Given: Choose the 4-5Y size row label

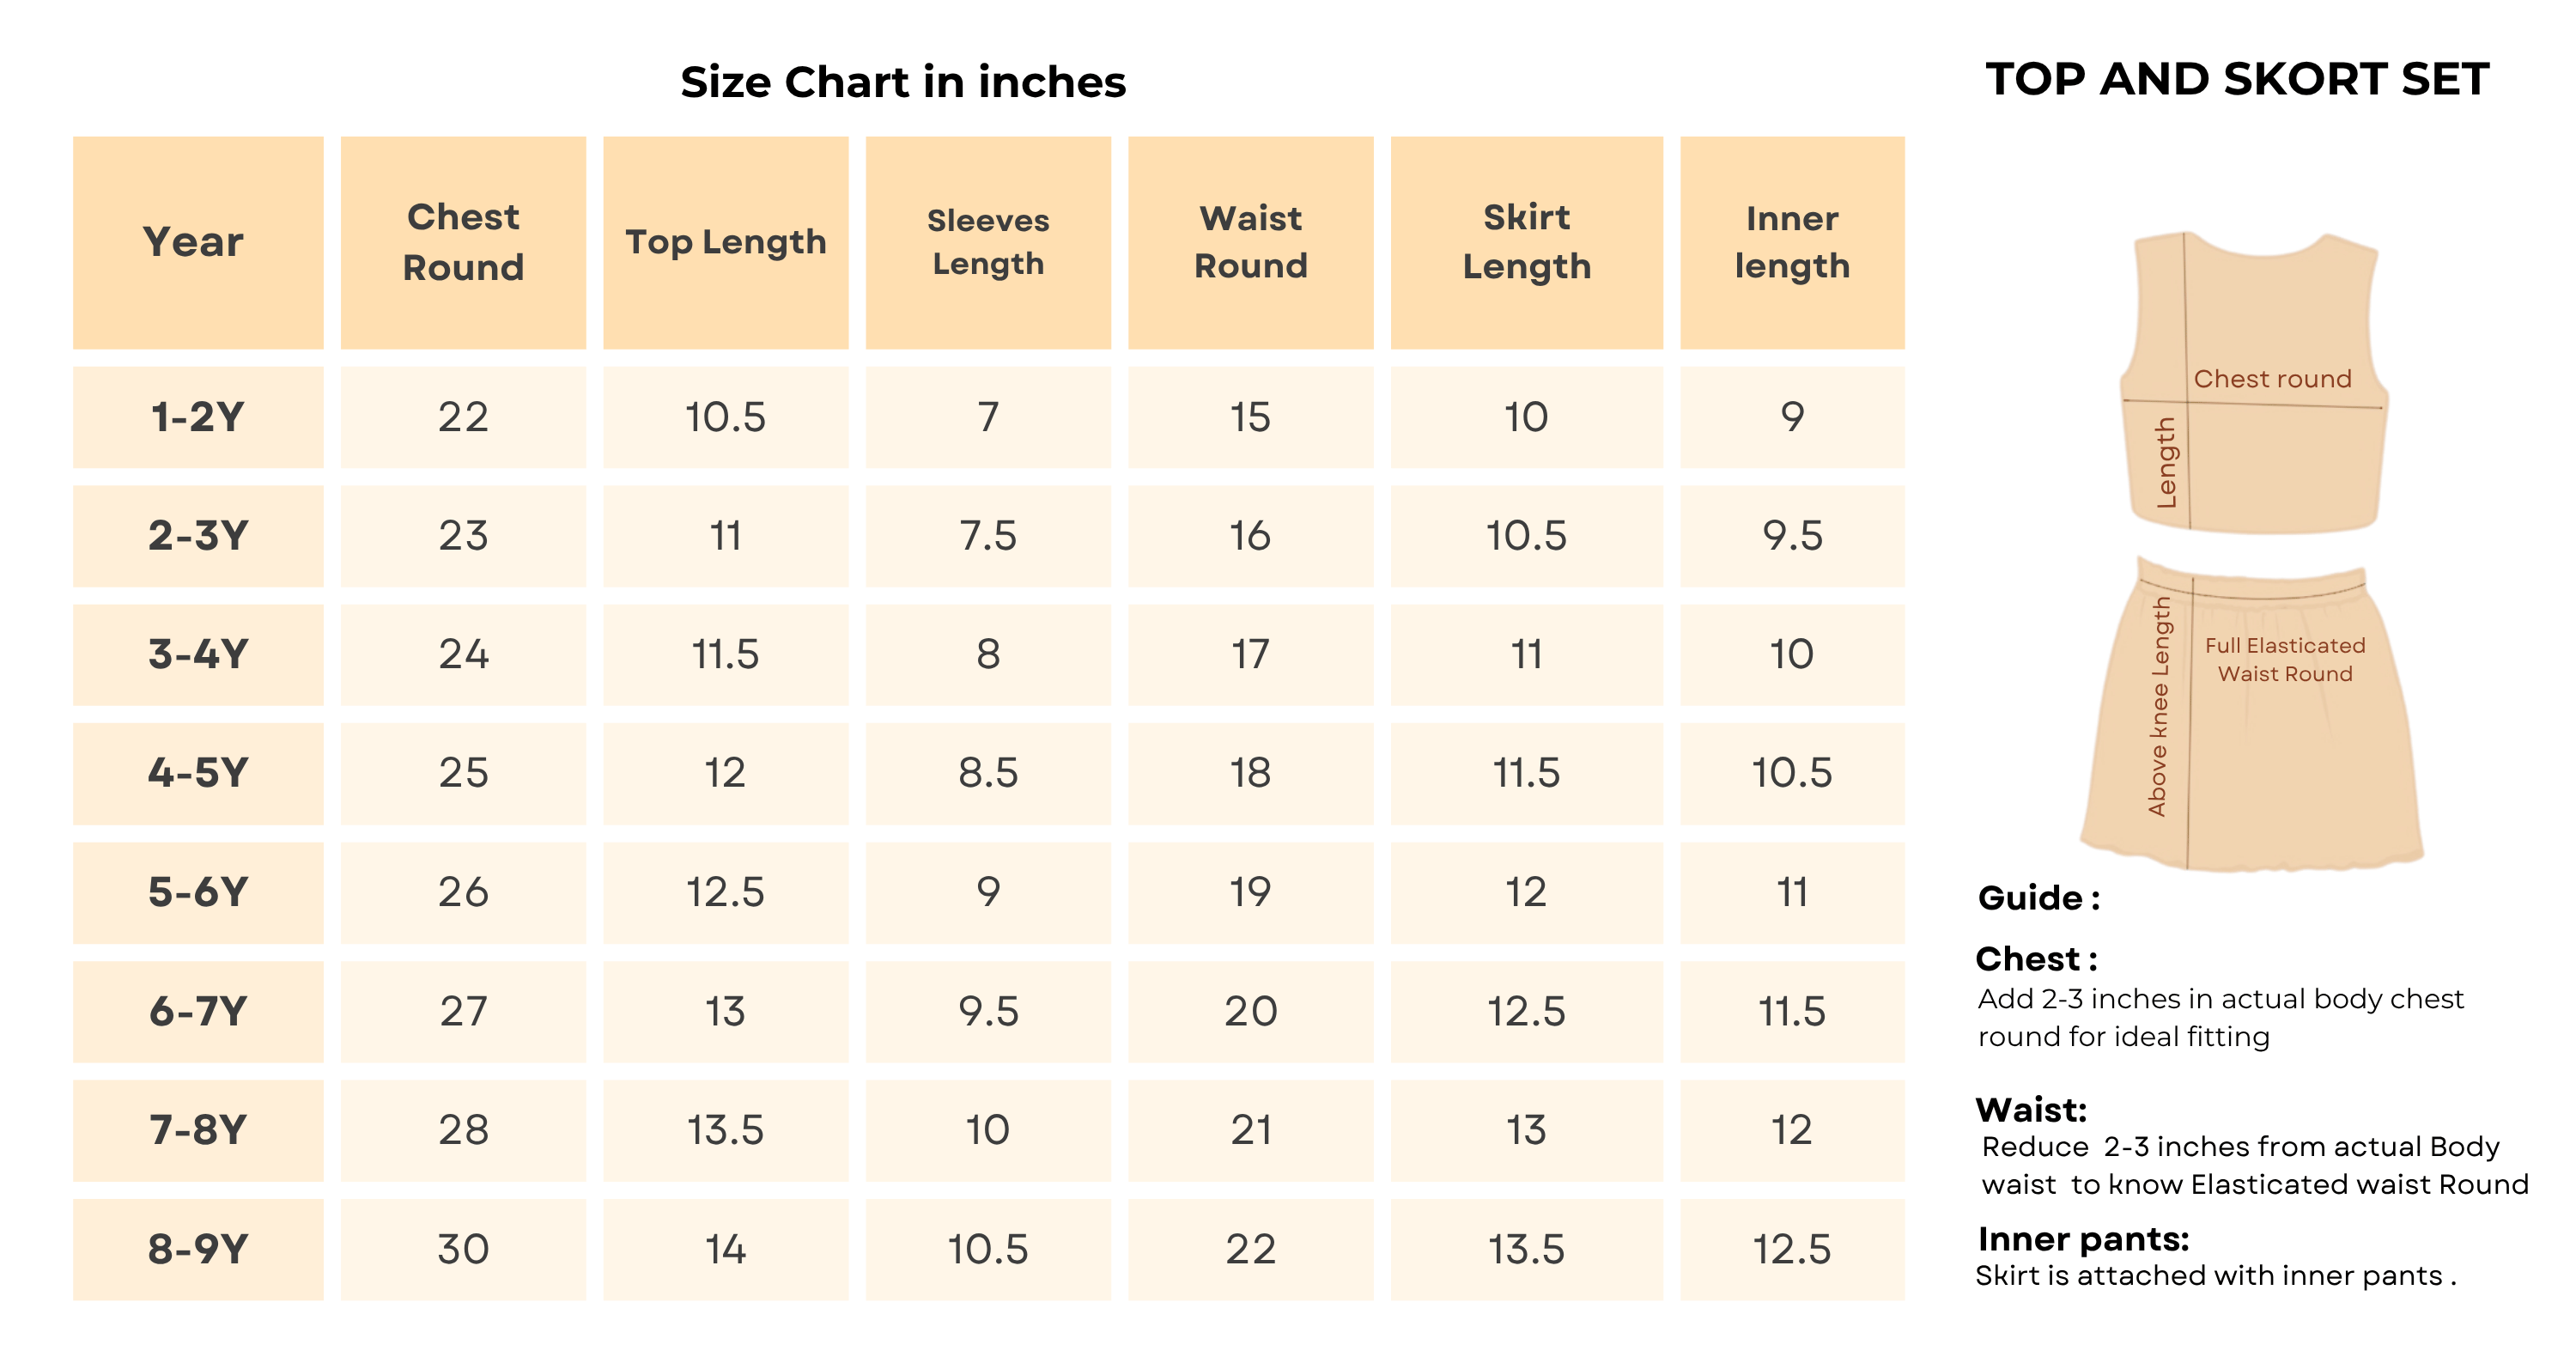Looking at the screenshot, I should click(197, 773).
